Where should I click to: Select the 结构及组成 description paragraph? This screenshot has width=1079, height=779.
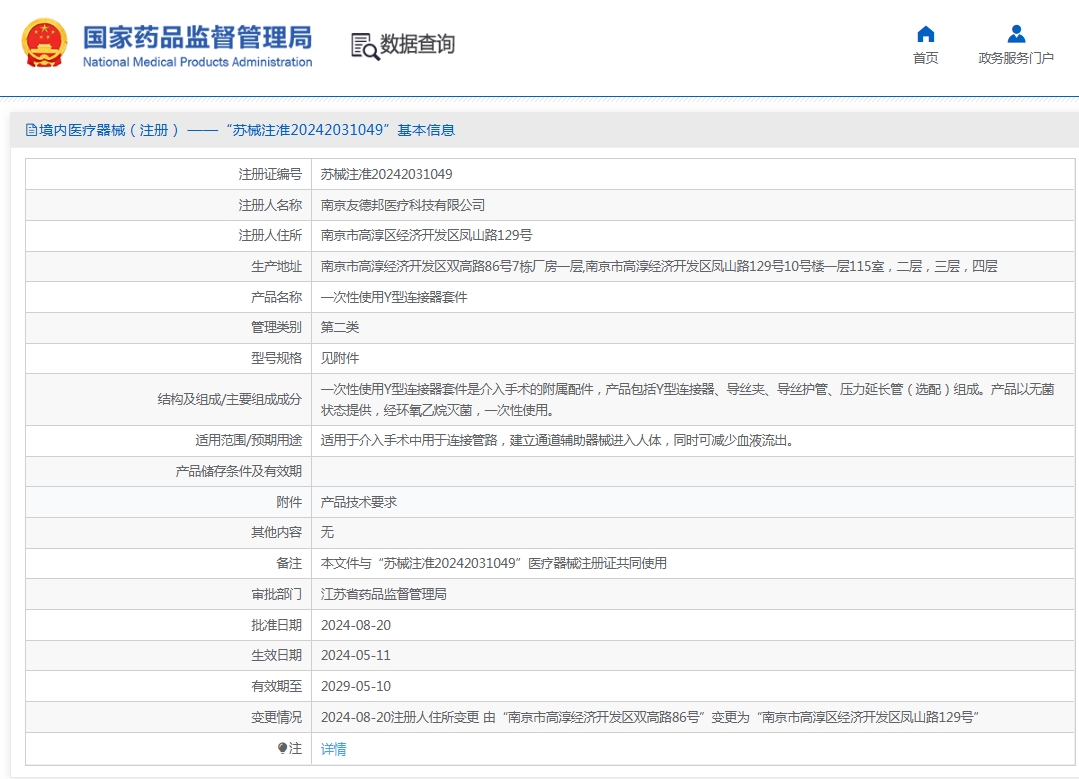[x=687, y=399]
